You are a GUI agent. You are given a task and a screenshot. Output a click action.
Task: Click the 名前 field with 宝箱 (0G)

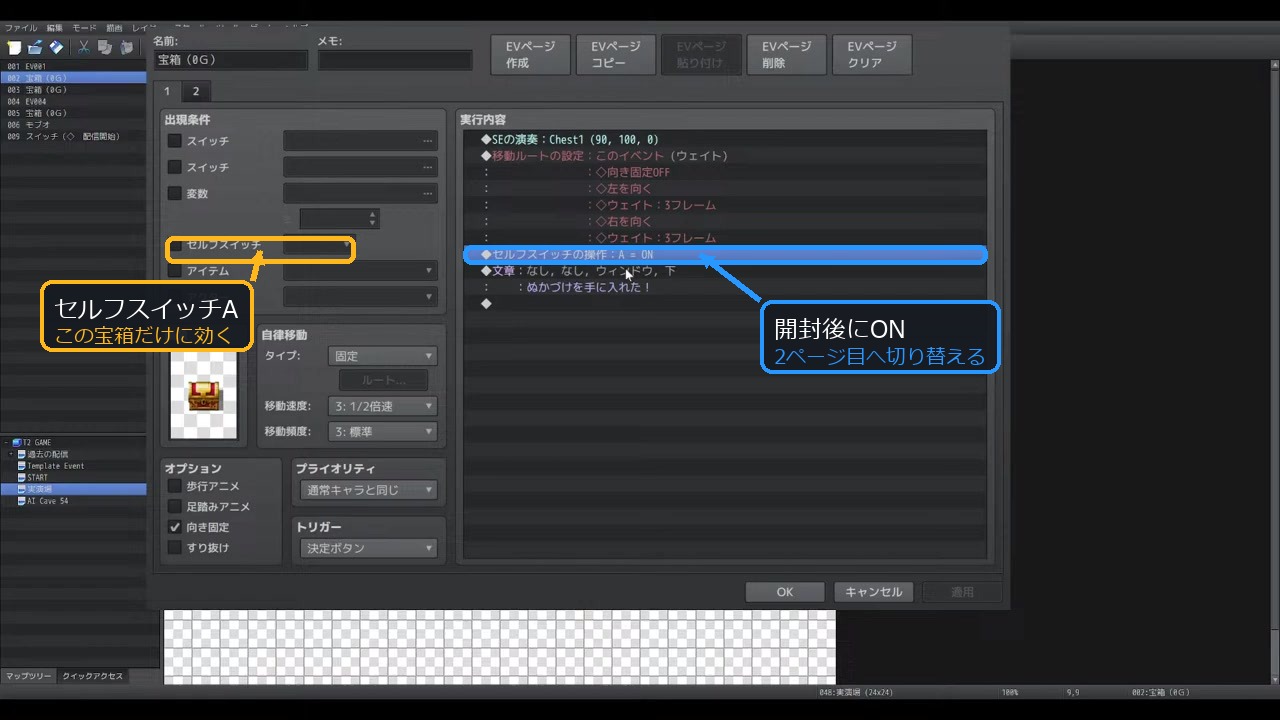[231, 60]
